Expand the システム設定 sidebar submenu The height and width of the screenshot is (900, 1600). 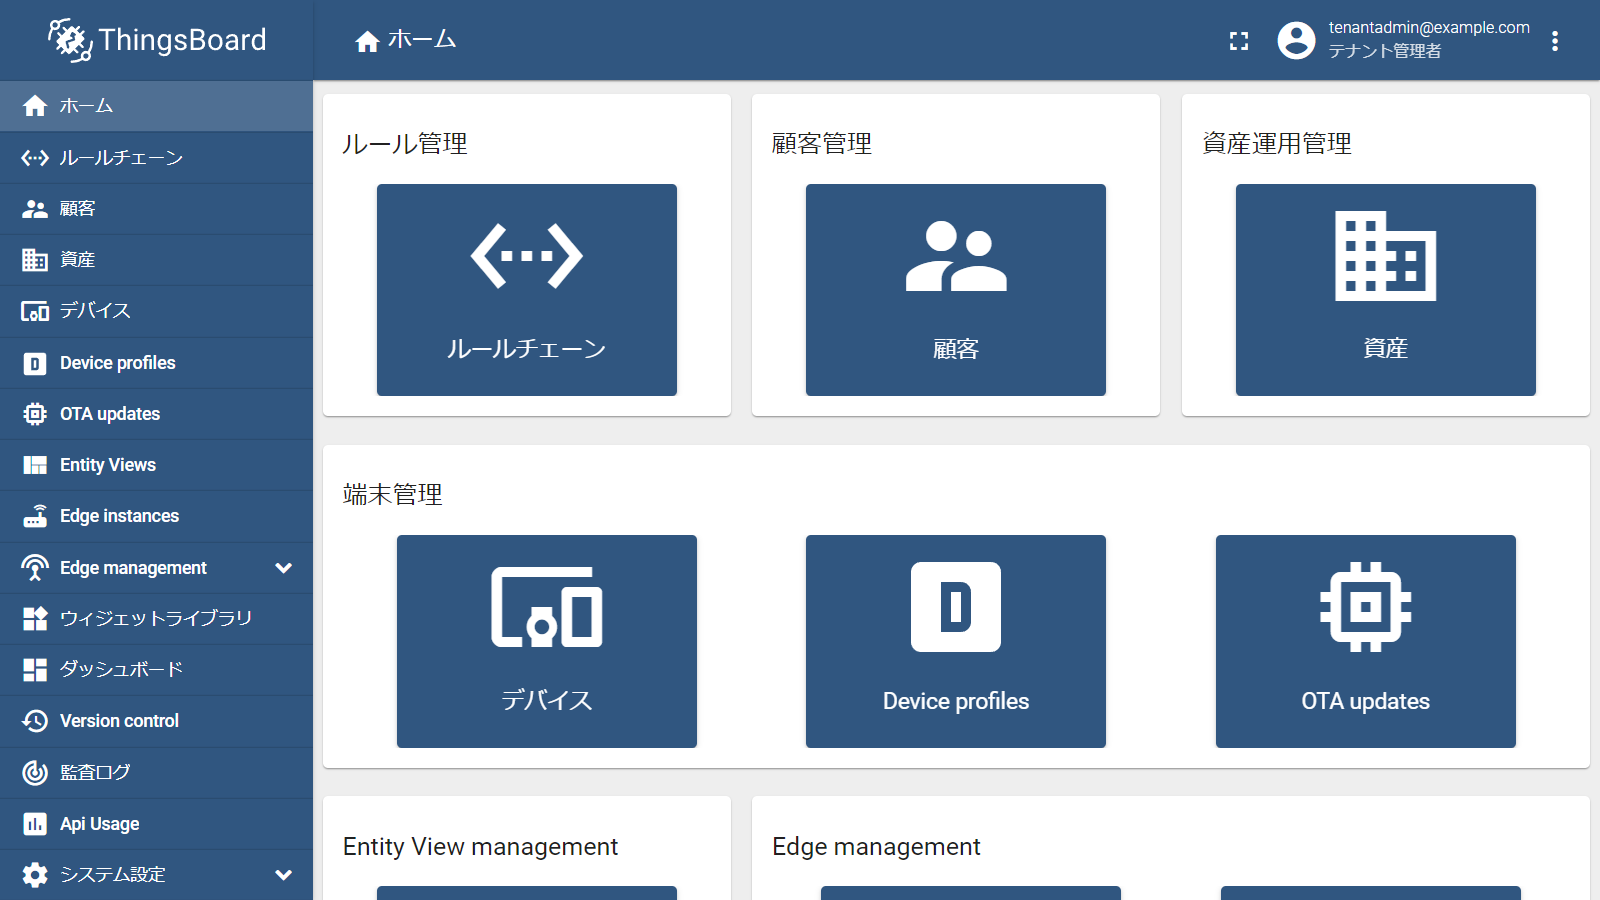[283, 875]
